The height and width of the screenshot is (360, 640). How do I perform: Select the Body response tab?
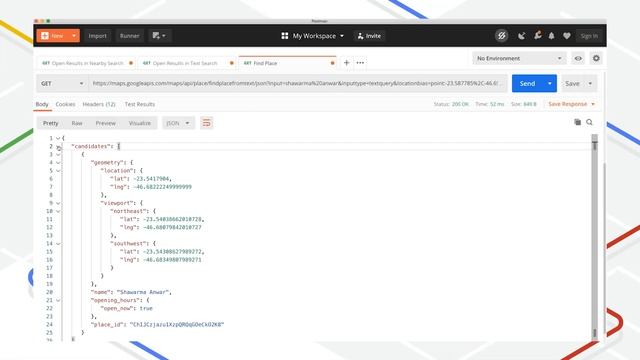point(42,104)
